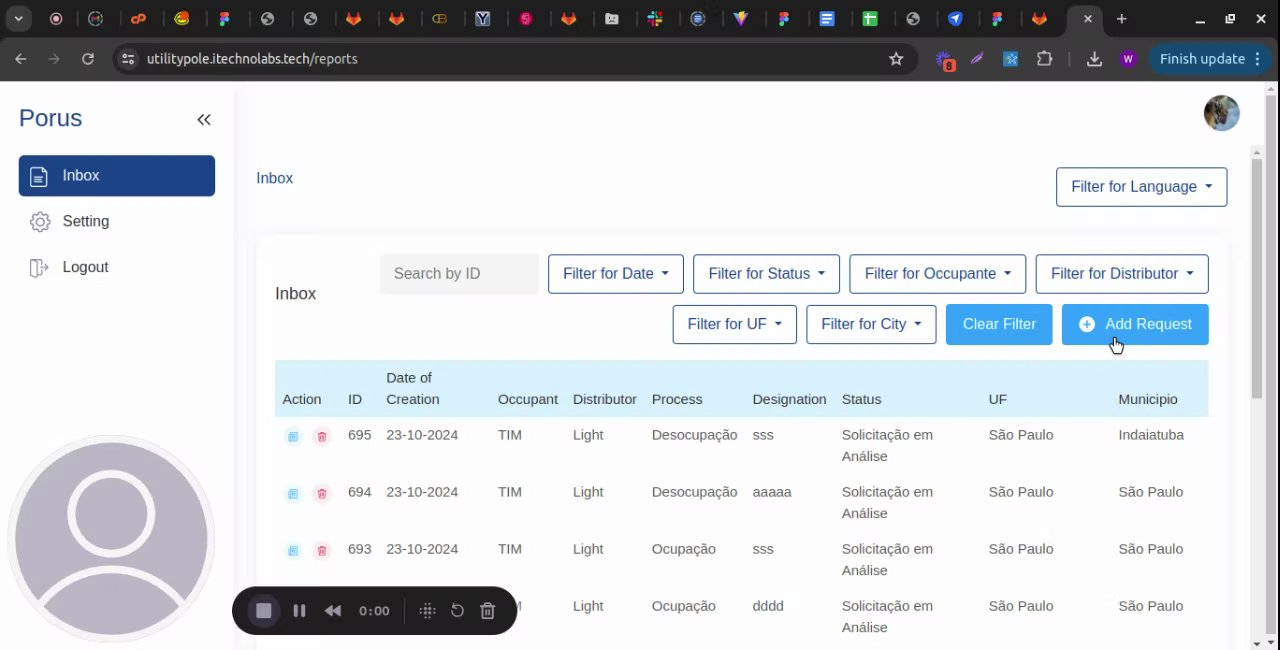Image resolution: width=1280 pixels, height=650 pixels.
Task: Delete request 694 with trash icon
Action: pyautogui.click(x=322, y=494)
